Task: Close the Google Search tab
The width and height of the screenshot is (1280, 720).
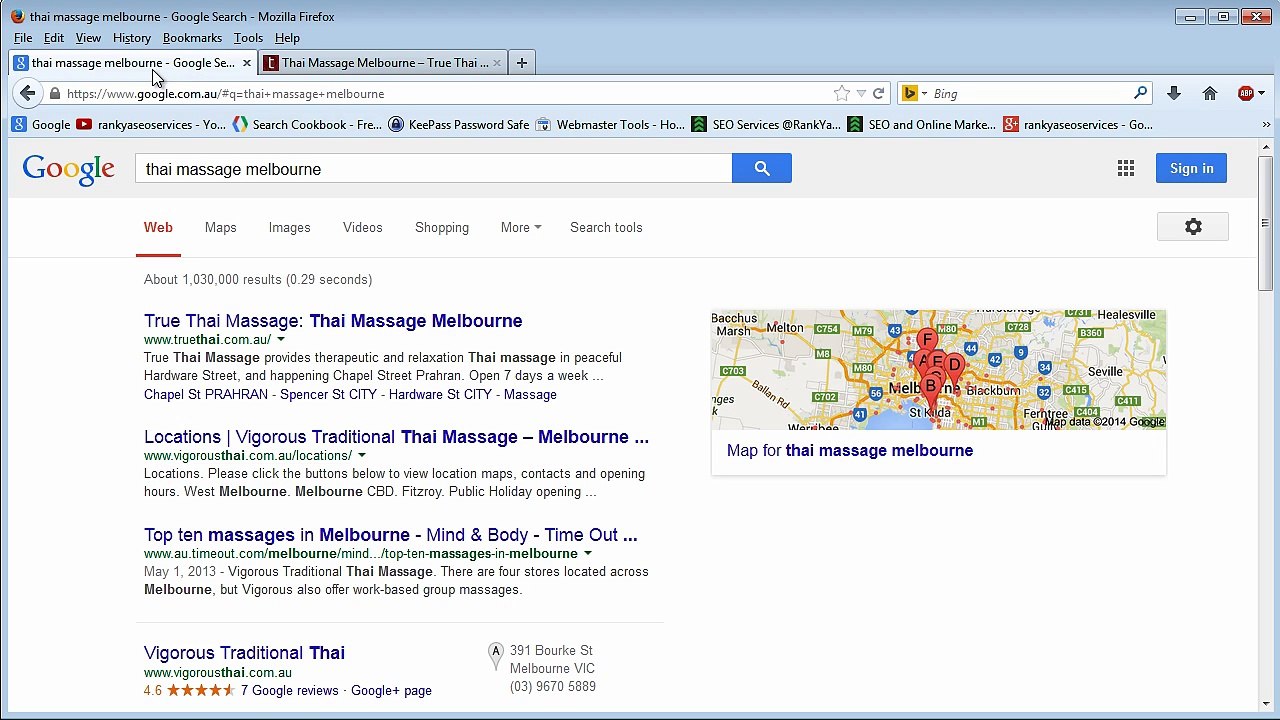Action: point(246,63)
